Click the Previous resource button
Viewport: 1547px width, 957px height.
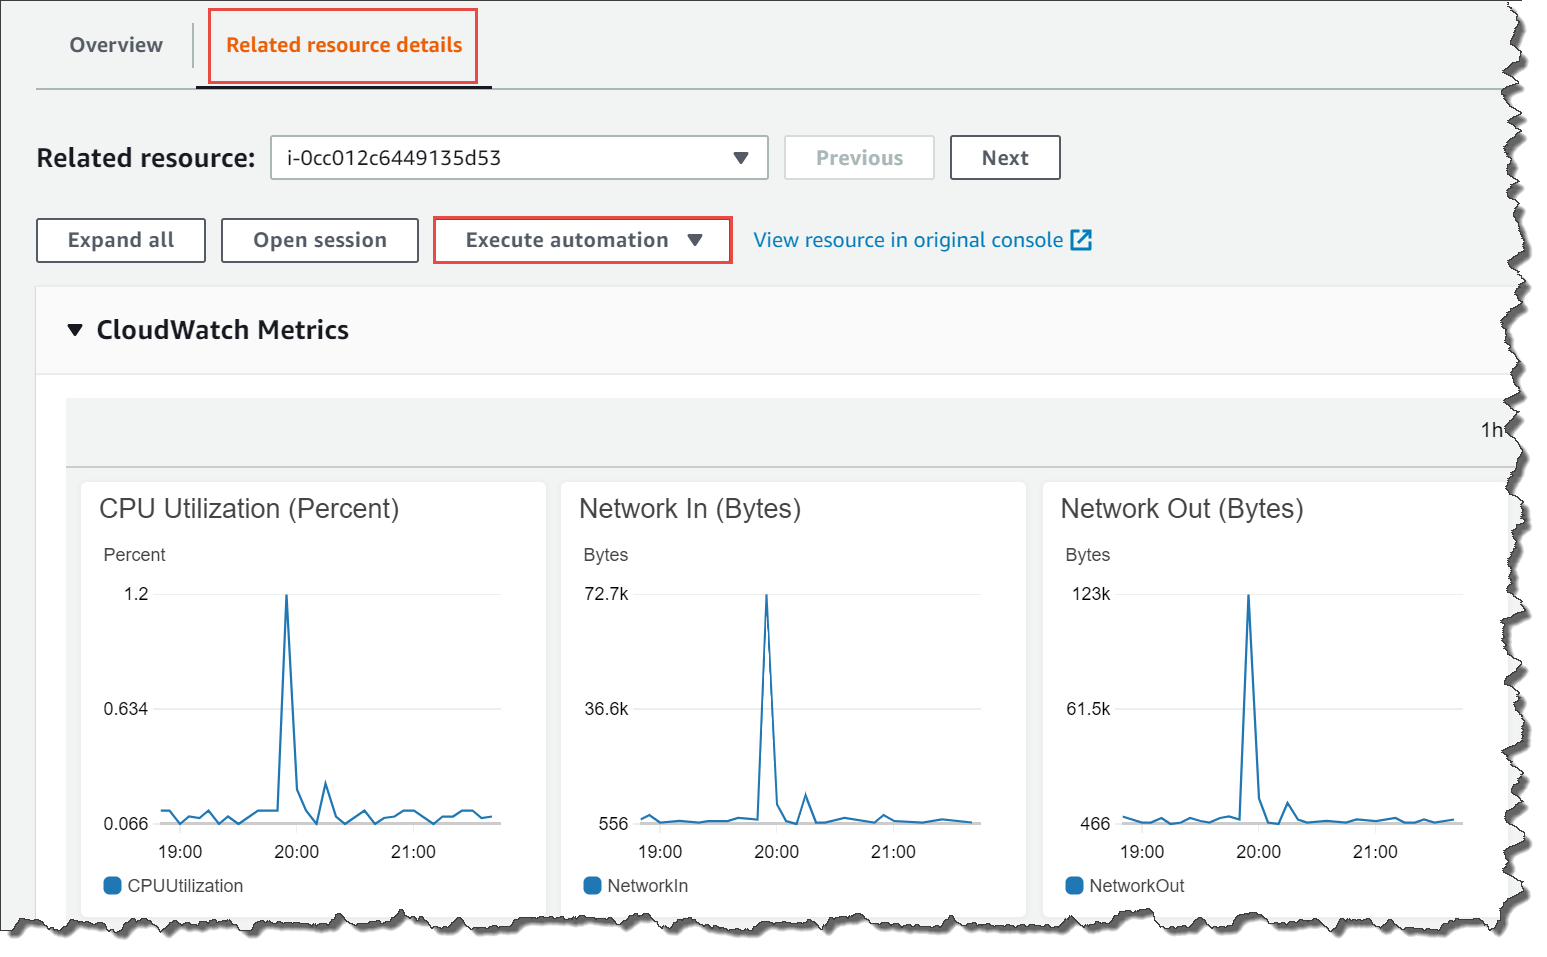click(x=858, y=158)
